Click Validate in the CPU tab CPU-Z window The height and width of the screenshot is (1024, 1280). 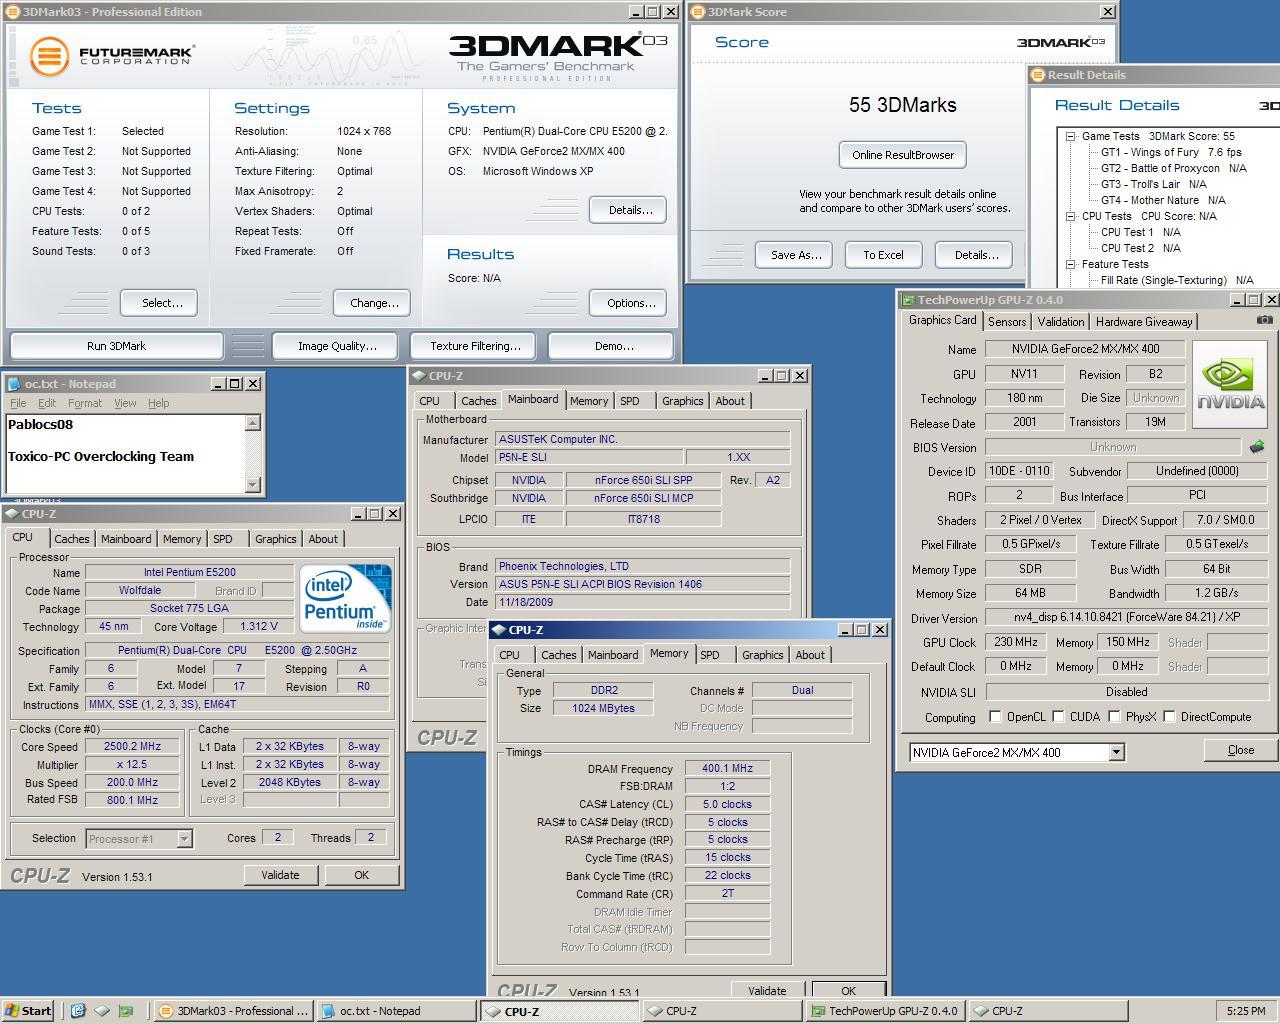pos(280,875)
